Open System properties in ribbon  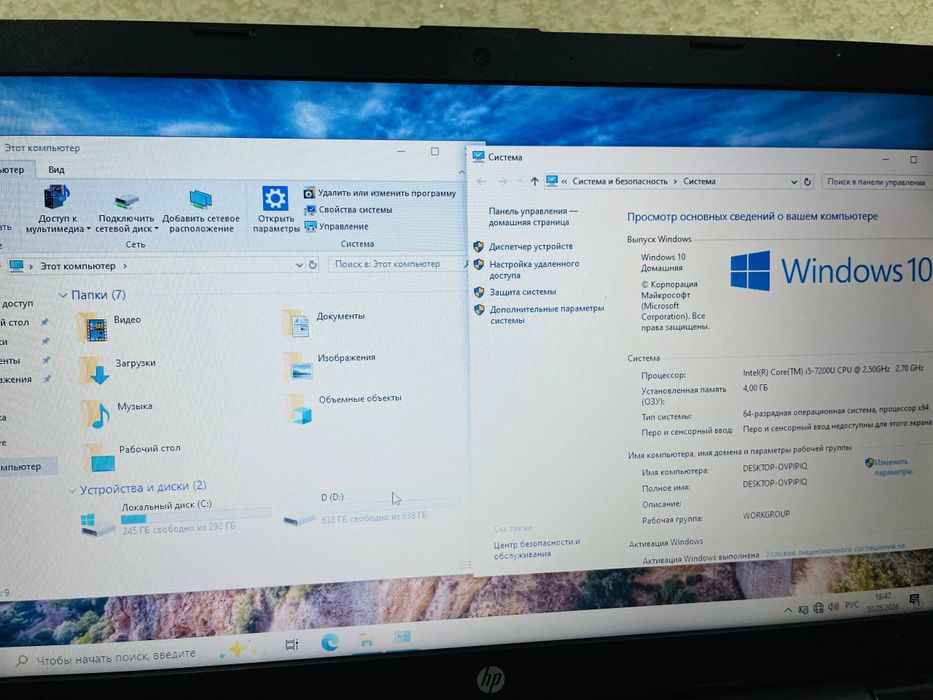pos(348,210)
